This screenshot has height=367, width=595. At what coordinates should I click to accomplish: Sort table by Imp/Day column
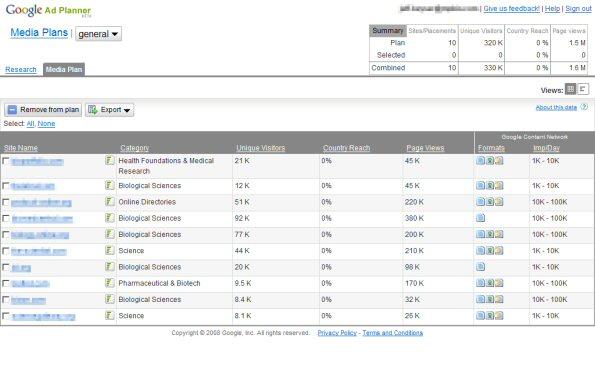pyautogui.click(x=546, y=148)
